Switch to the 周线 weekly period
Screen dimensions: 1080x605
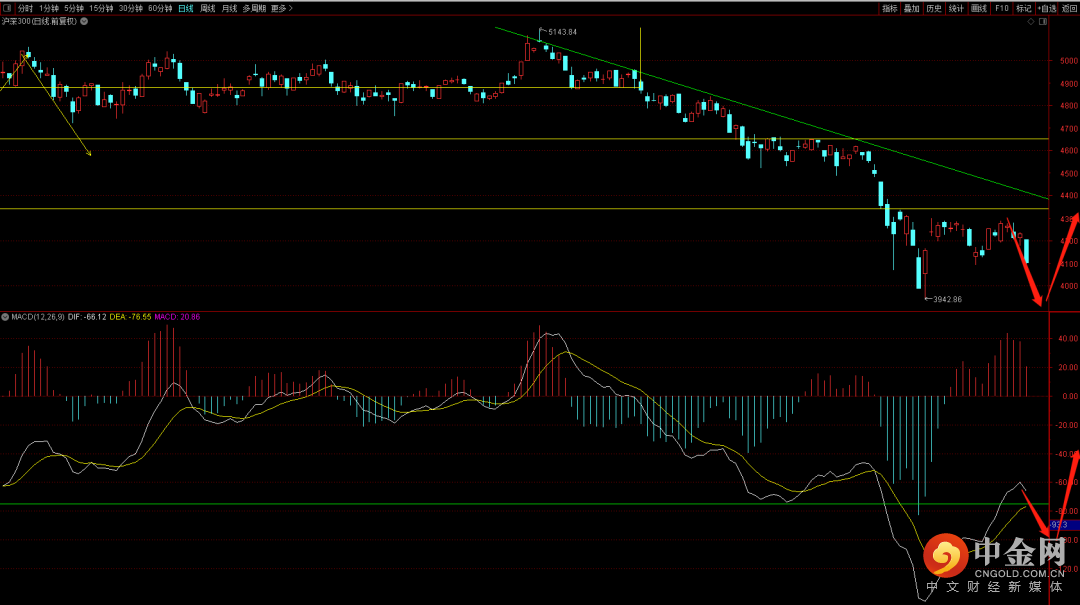coord(208,8)
